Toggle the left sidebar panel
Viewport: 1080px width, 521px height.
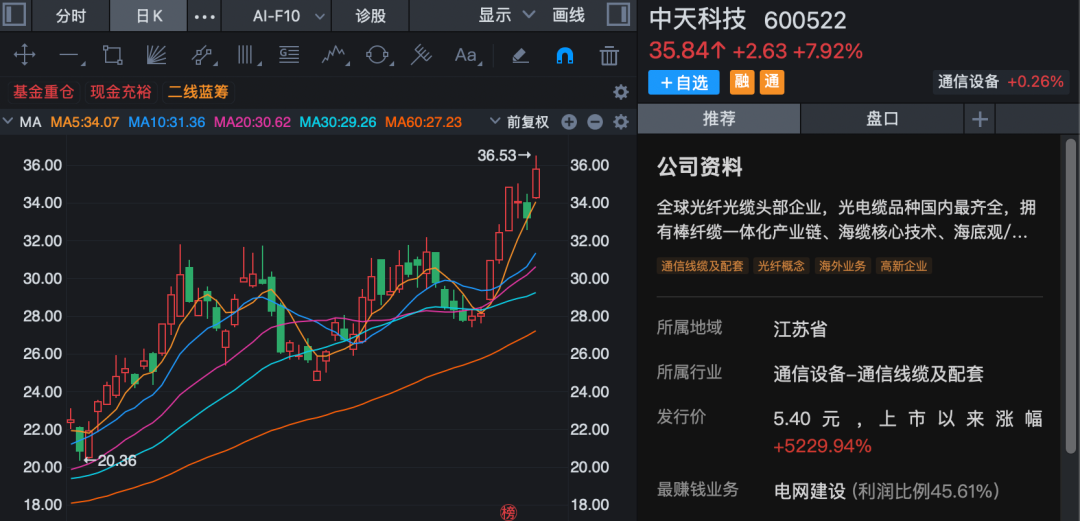14,15
